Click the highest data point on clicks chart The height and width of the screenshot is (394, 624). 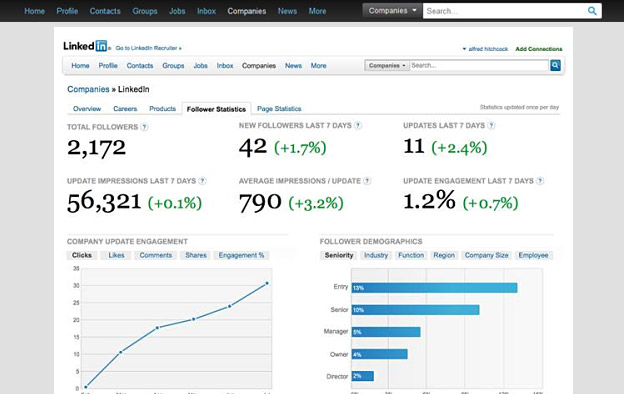(267, 283)
